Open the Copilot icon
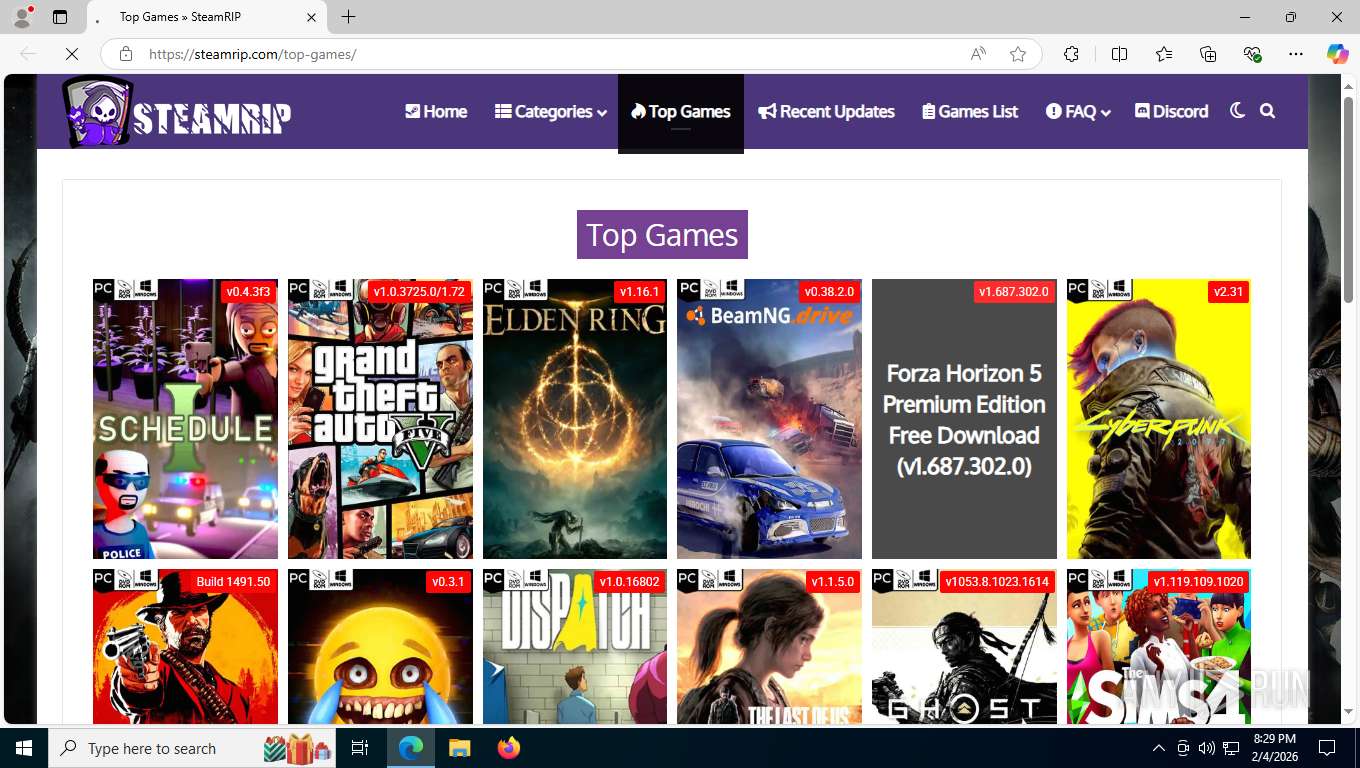Screen dimensions: 1360x768 (x=1338, y=54)
